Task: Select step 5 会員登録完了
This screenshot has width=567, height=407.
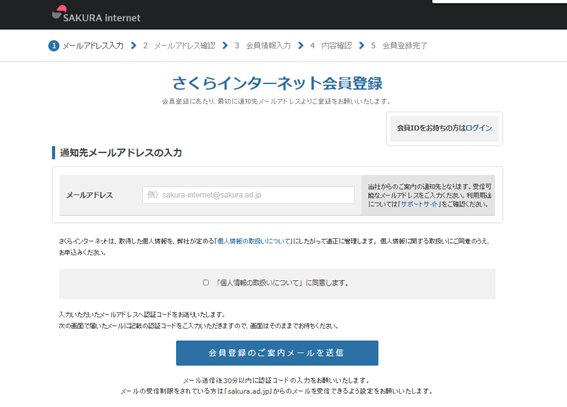Action: coord(399,46)
